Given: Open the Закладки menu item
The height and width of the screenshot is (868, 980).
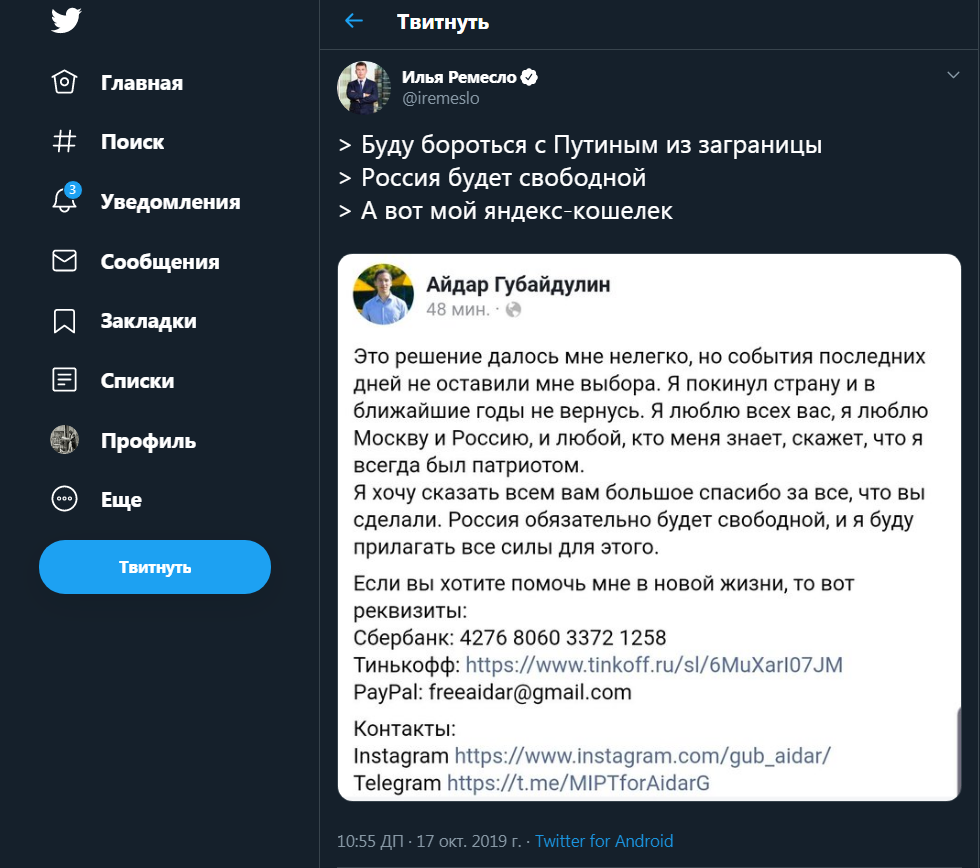Looking at the screenshot, I should [x=148, y=321].
